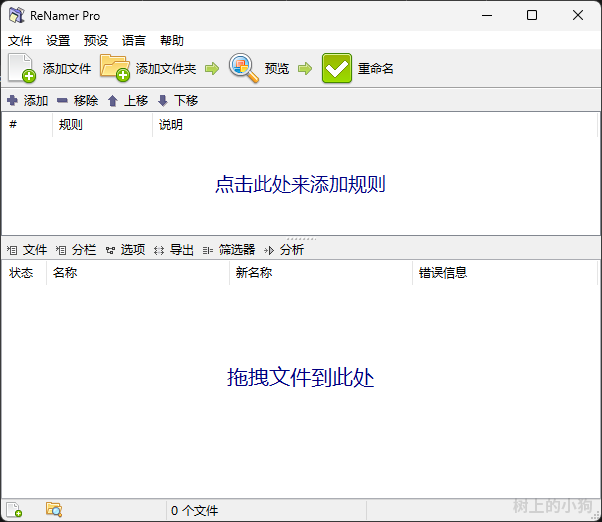Image resolution: width=602 pixels, height=522 pixels.
Task: Click 点击此处来添加规则 to add a rule
Action: [300, 185]
